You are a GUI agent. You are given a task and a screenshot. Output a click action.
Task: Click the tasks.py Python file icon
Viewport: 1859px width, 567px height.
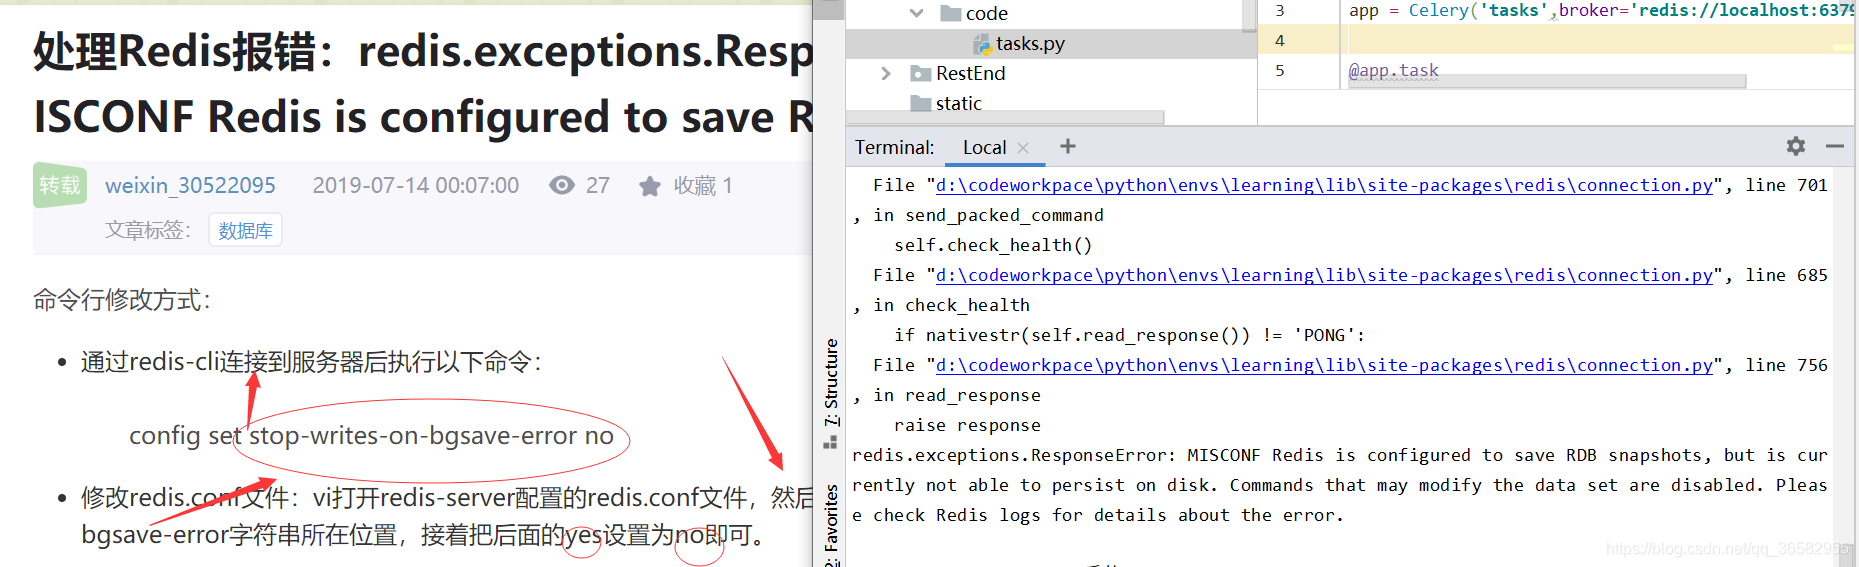coord(982,44)
